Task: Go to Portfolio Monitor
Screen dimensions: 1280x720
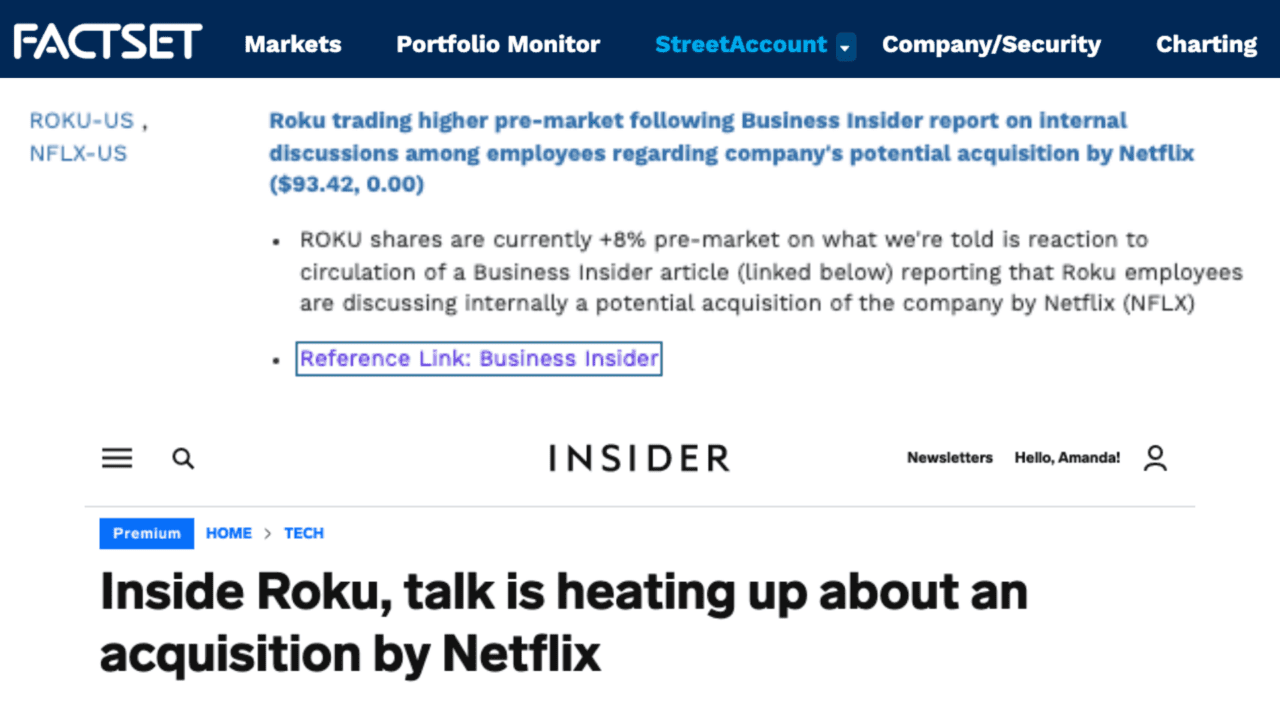Action: (x=498, y=44)
